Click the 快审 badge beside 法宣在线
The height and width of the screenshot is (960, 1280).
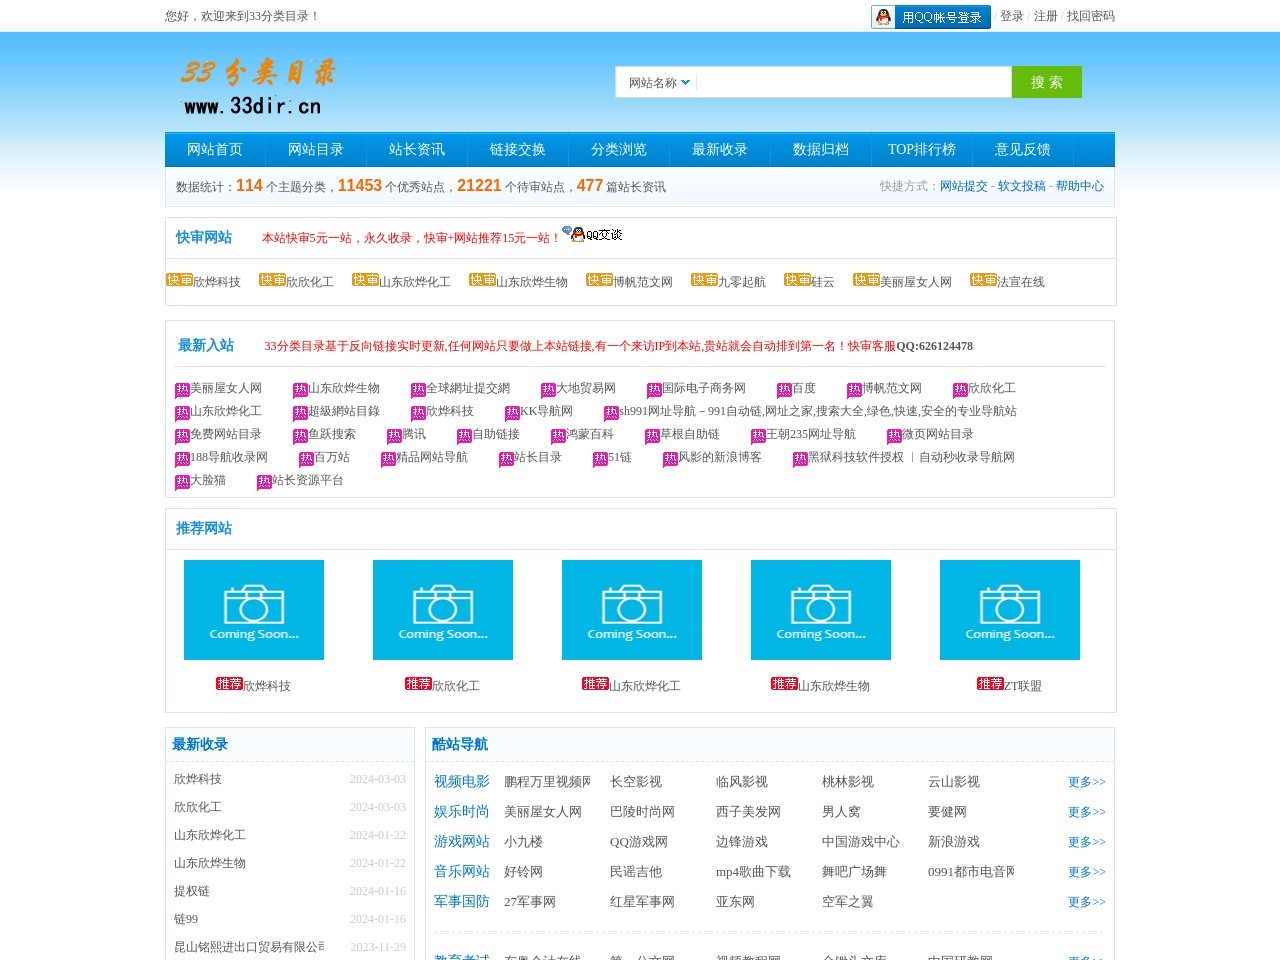983,280
